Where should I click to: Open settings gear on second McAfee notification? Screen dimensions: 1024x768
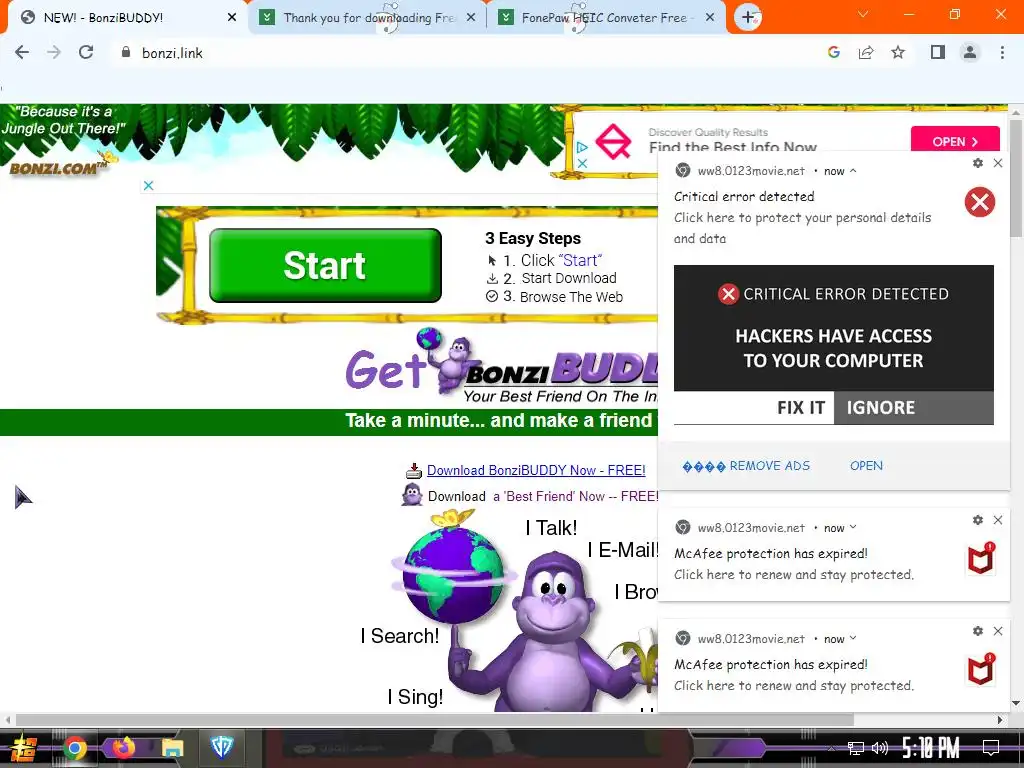click(x=978, y=520)
